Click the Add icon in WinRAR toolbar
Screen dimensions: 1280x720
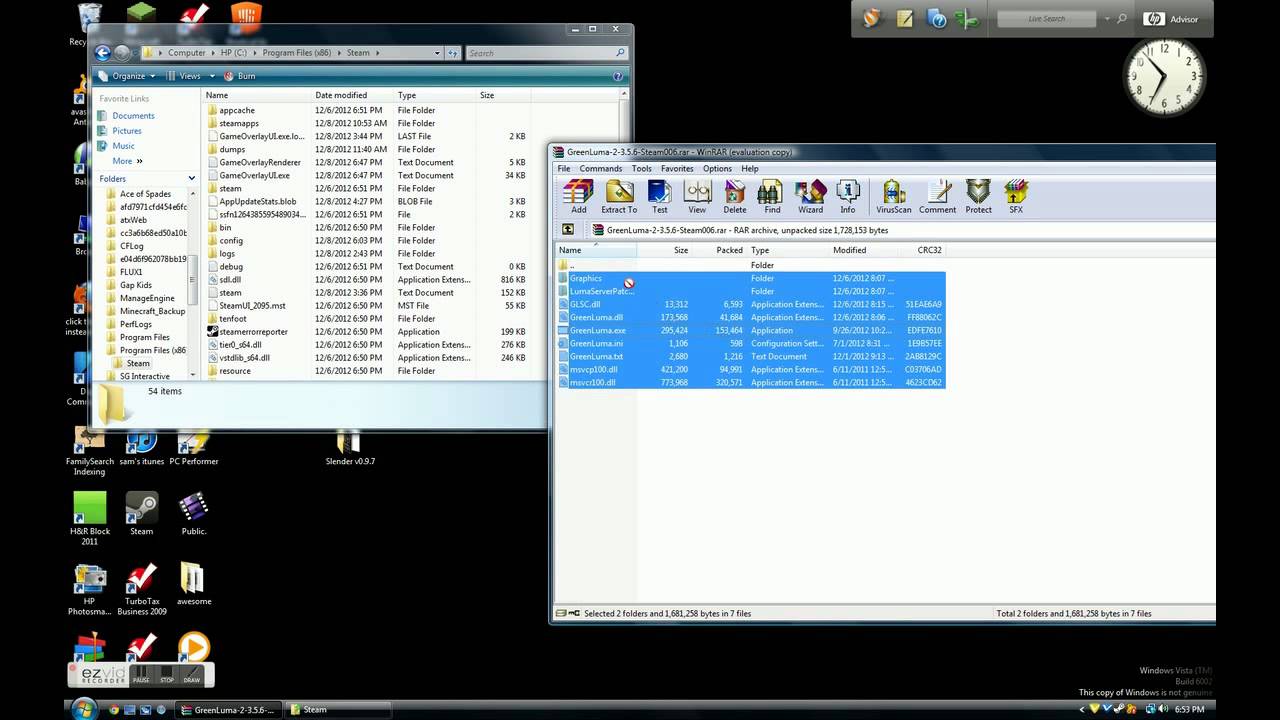[579, 196]
